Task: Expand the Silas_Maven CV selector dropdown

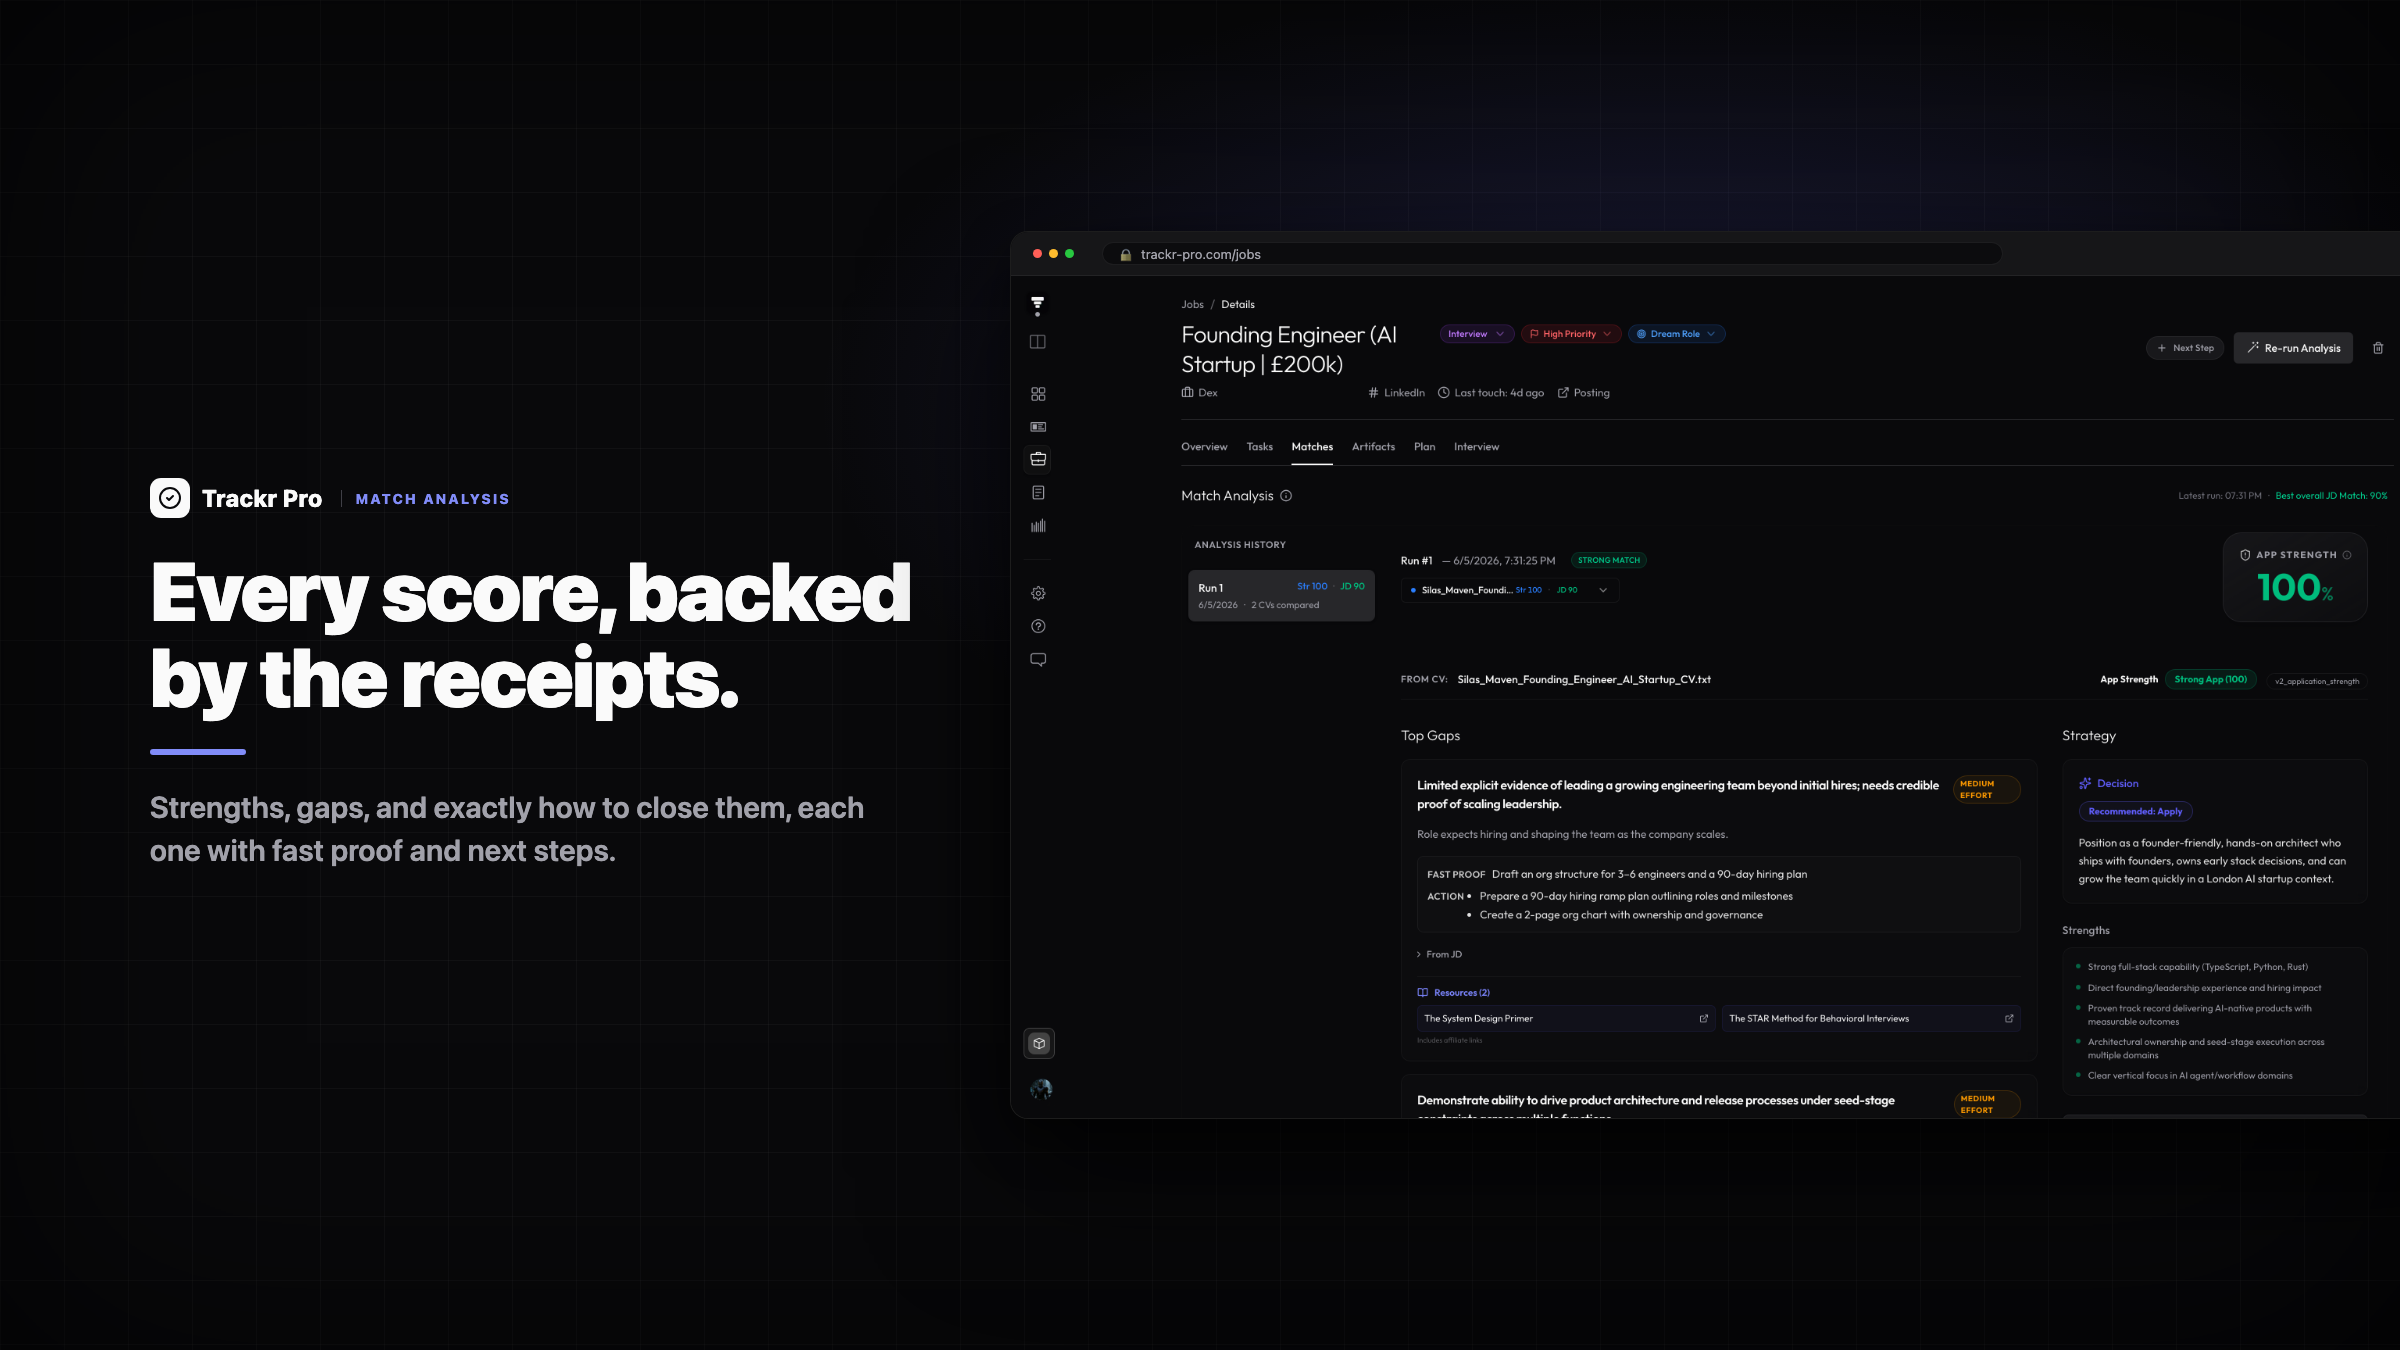Action: (x=1510, y=590)
